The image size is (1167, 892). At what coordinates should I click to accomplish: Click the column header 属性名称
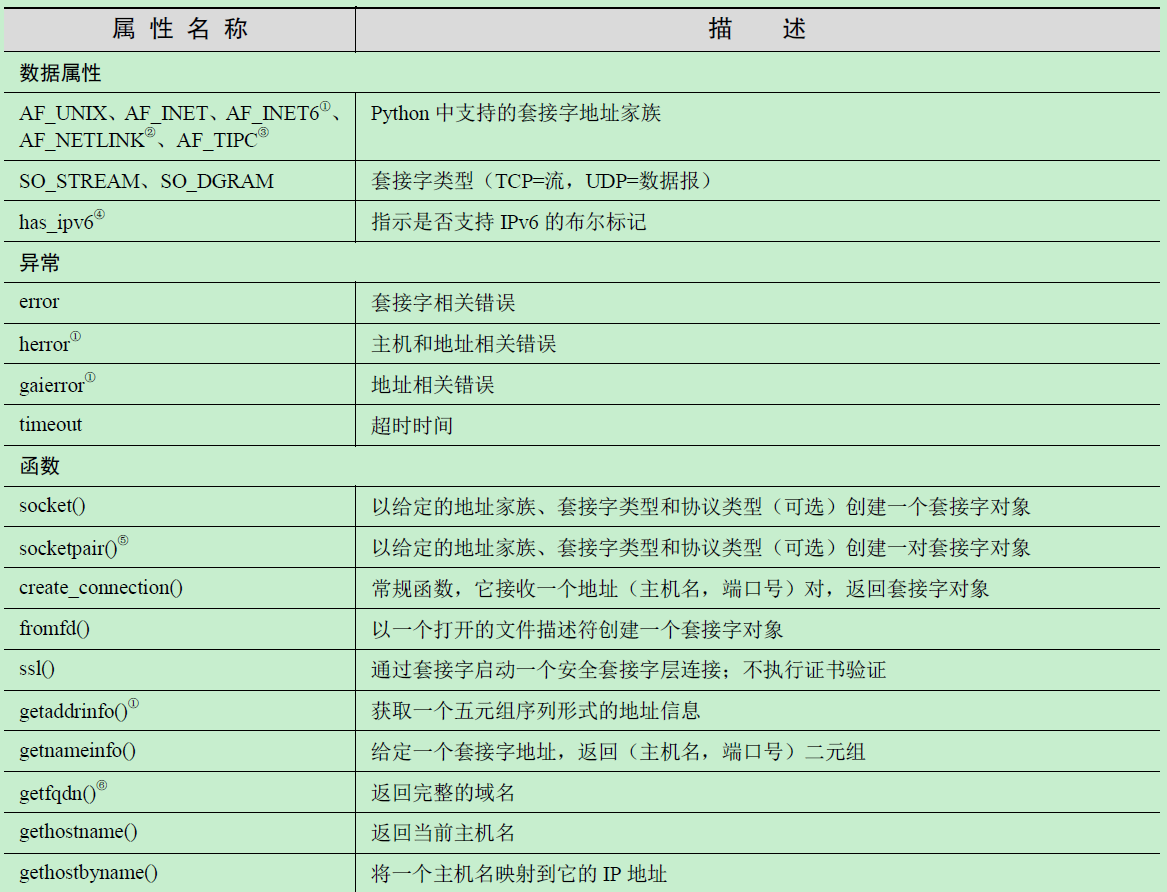tap(179, 29)
